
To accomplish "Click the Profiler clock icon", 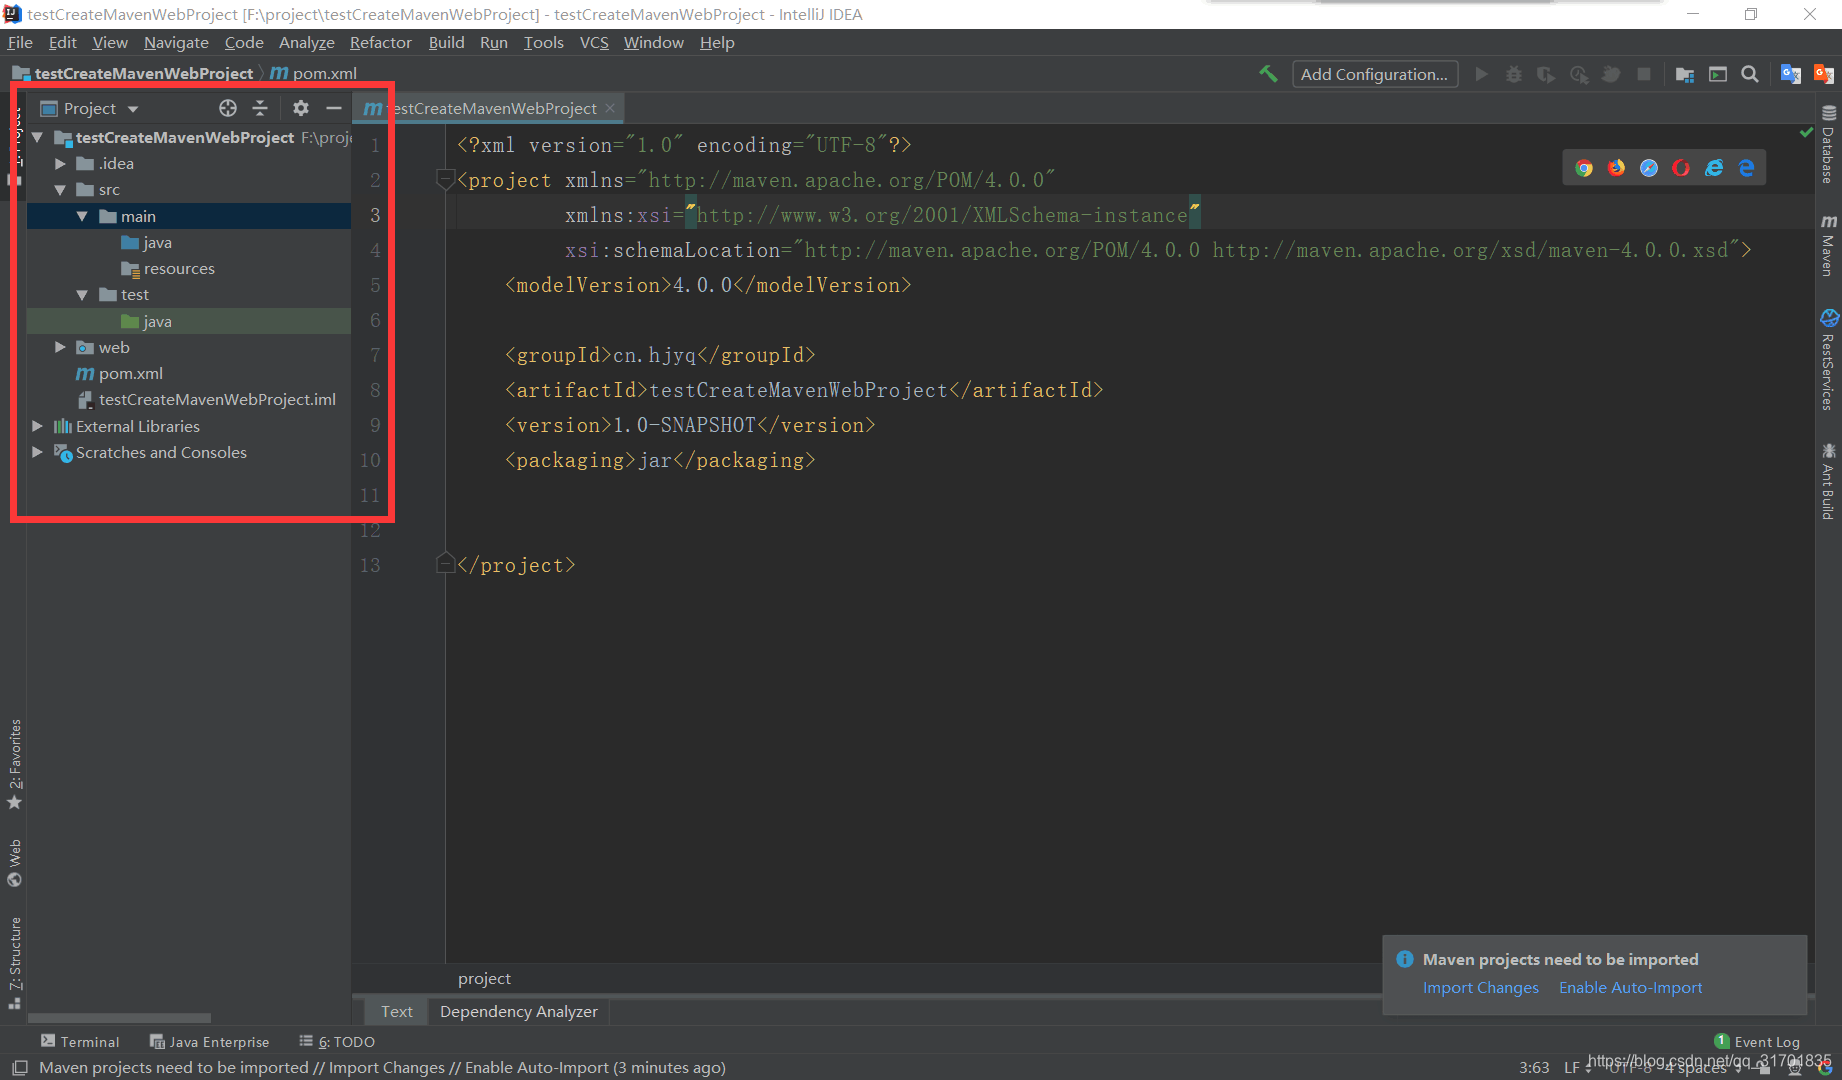I will 1579,74.
